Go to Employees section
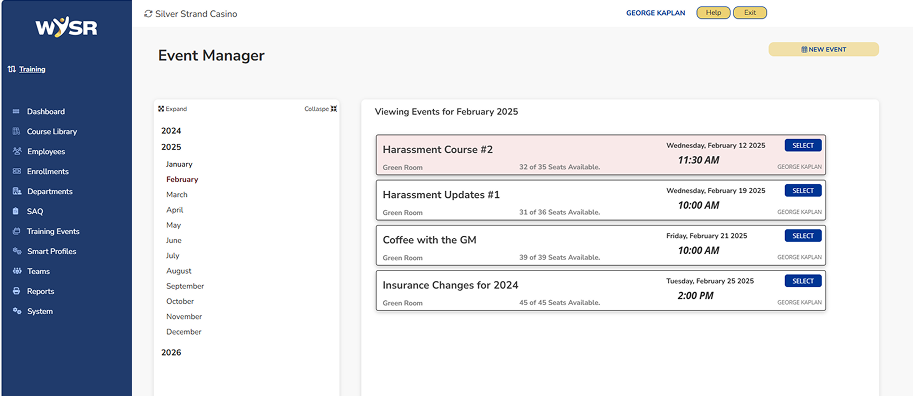 (x=46, y=151)
